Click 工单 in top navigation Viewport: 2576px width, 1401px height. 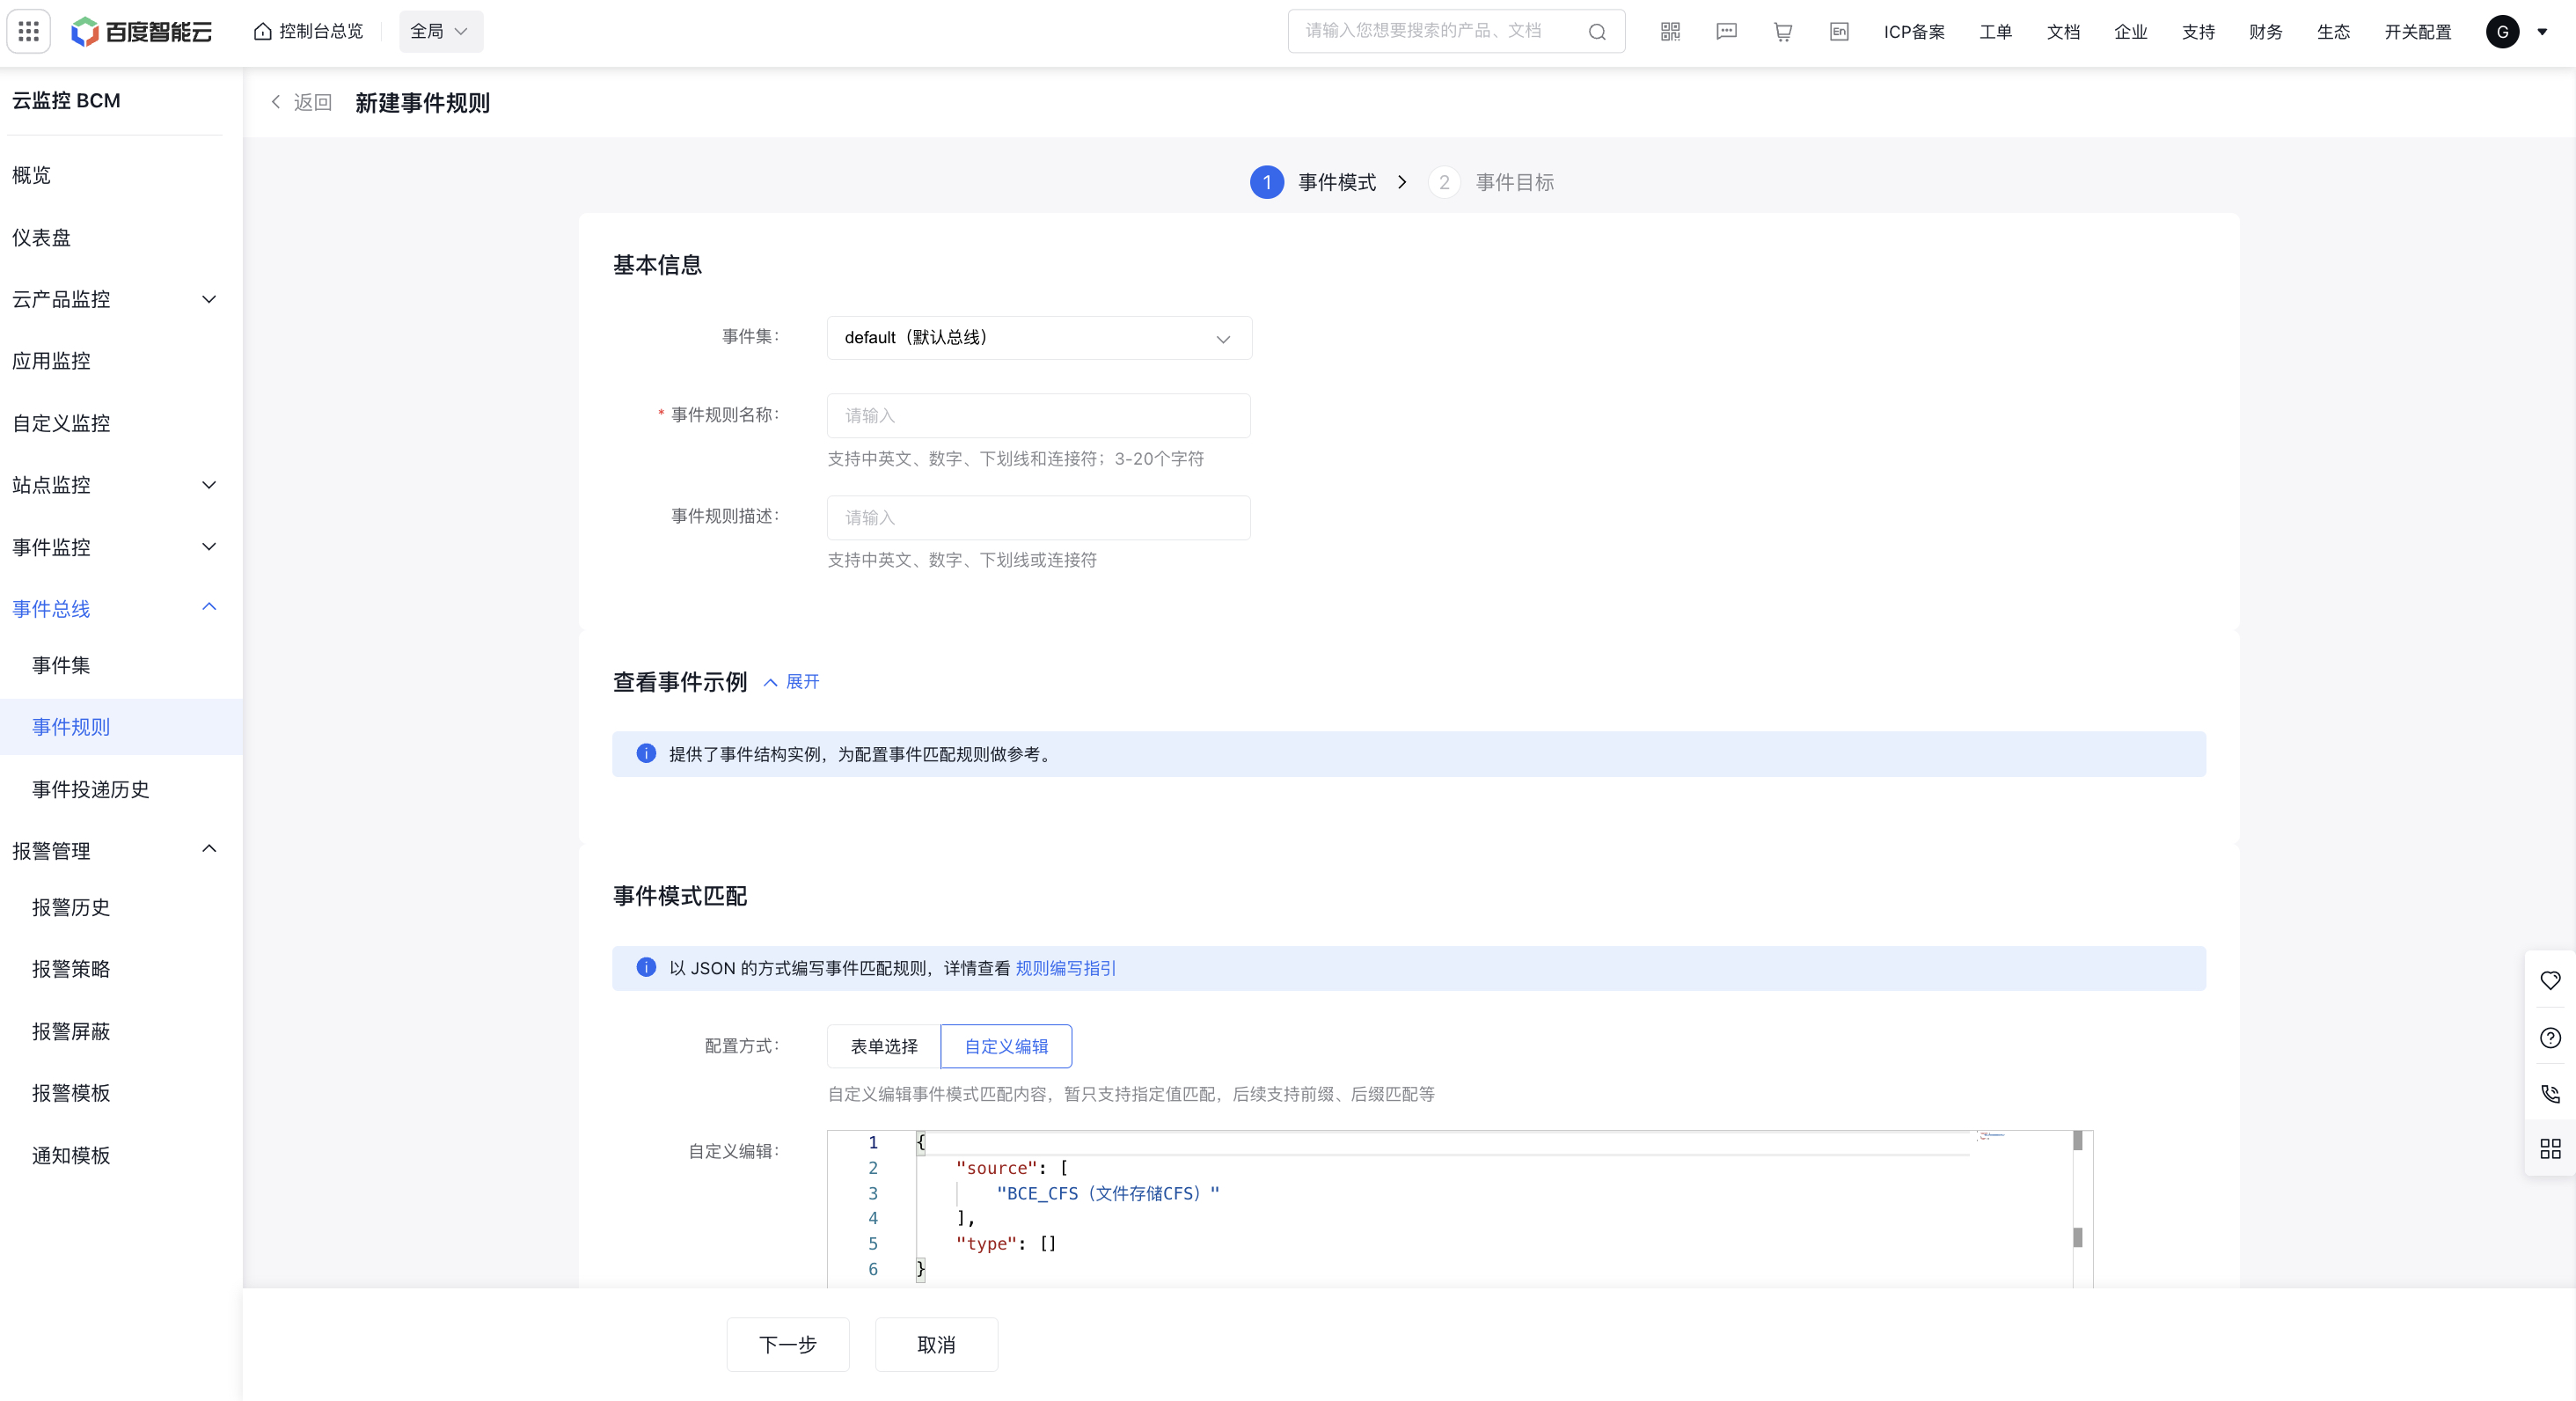click(1996, 32)
